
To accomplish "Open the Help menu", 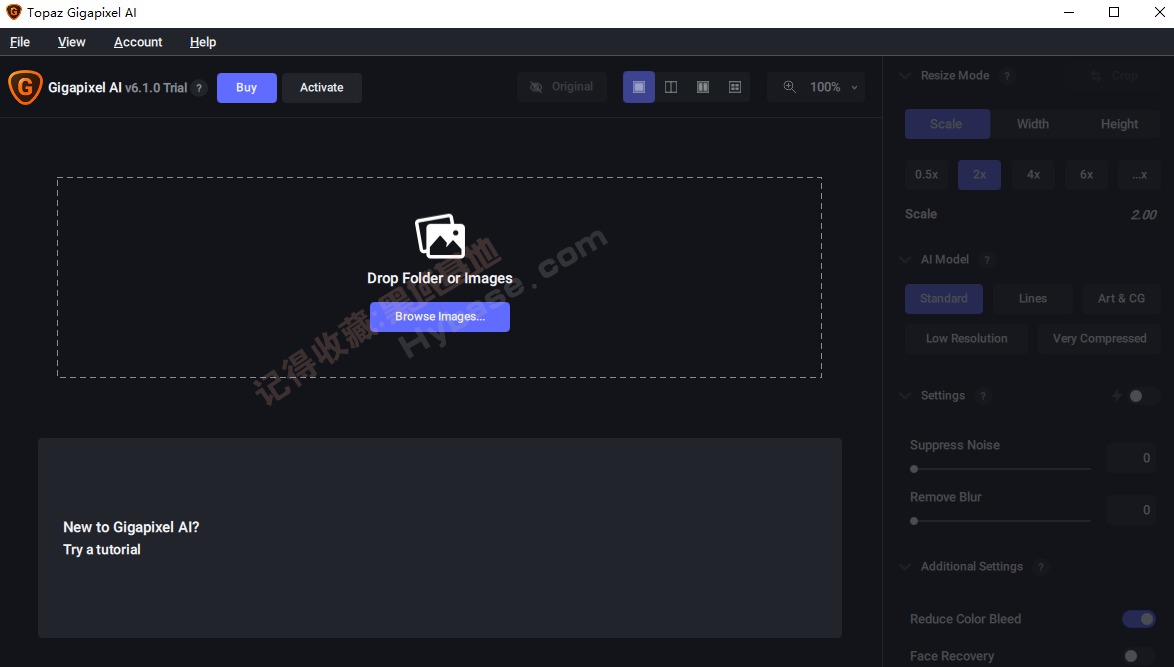I will 203,42.
